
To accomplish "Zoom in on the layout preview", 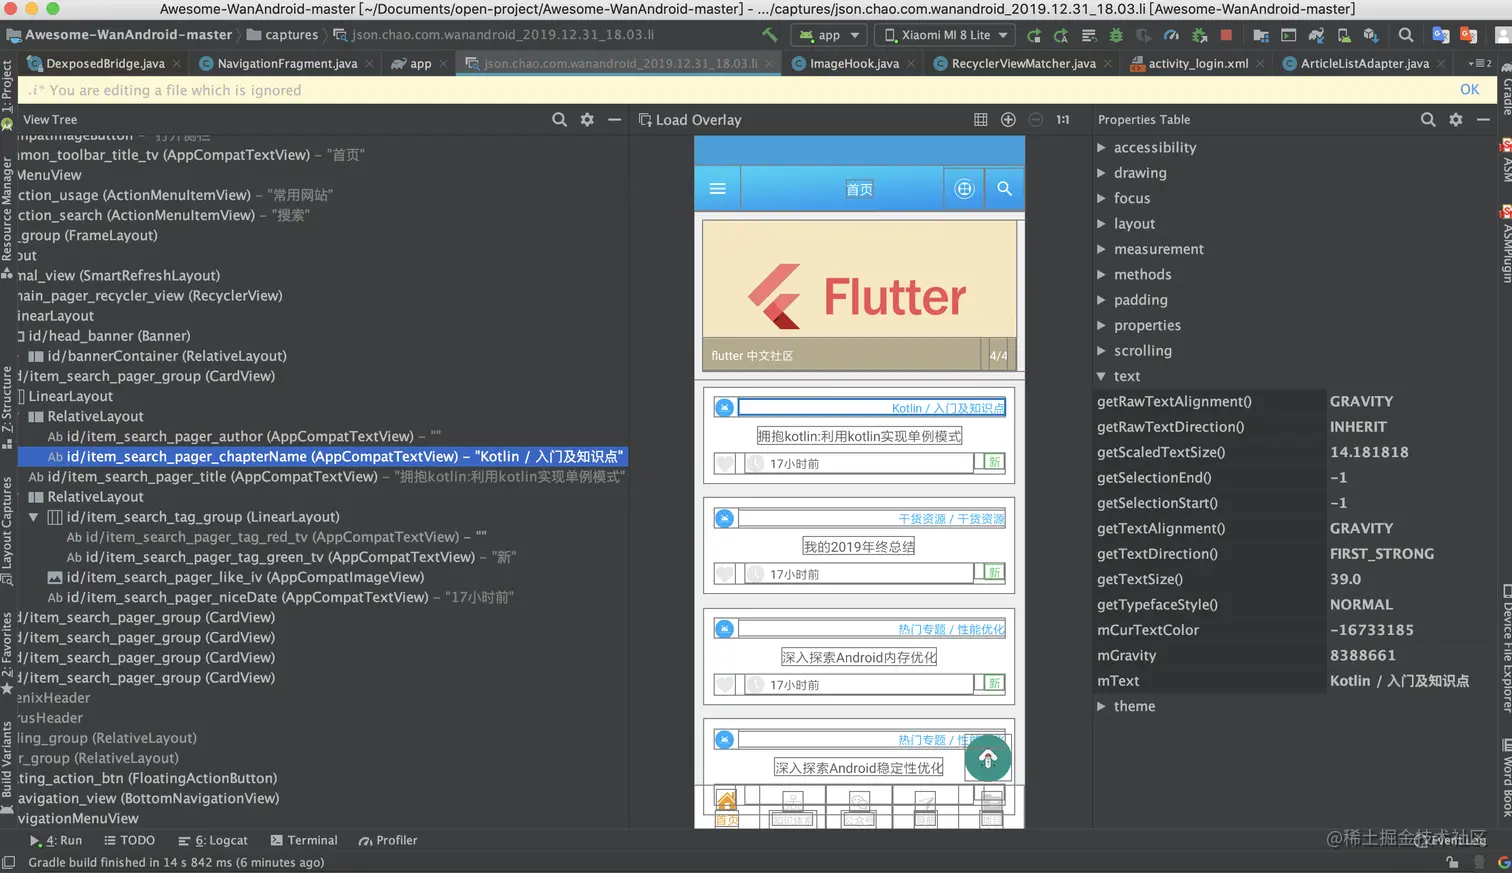I will (1008, 120).
